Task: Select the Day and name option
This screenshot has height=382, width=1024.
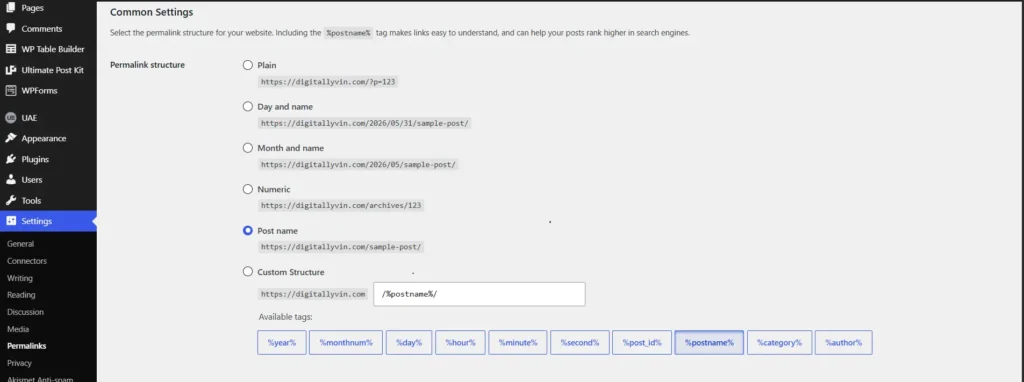Action: tap(248, 106)
